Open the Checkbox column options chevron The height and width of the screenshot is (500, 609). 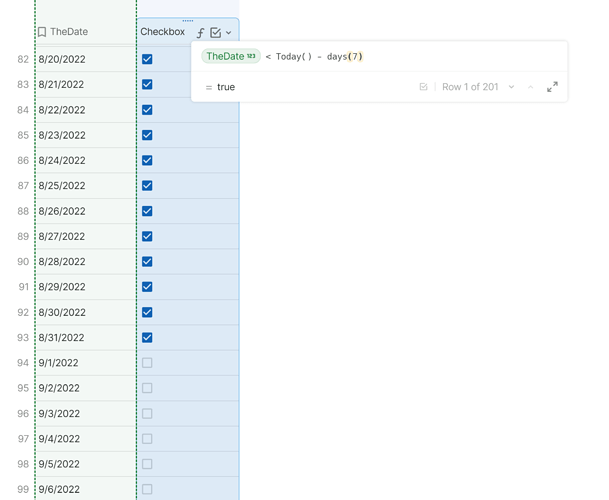(229, 33)
